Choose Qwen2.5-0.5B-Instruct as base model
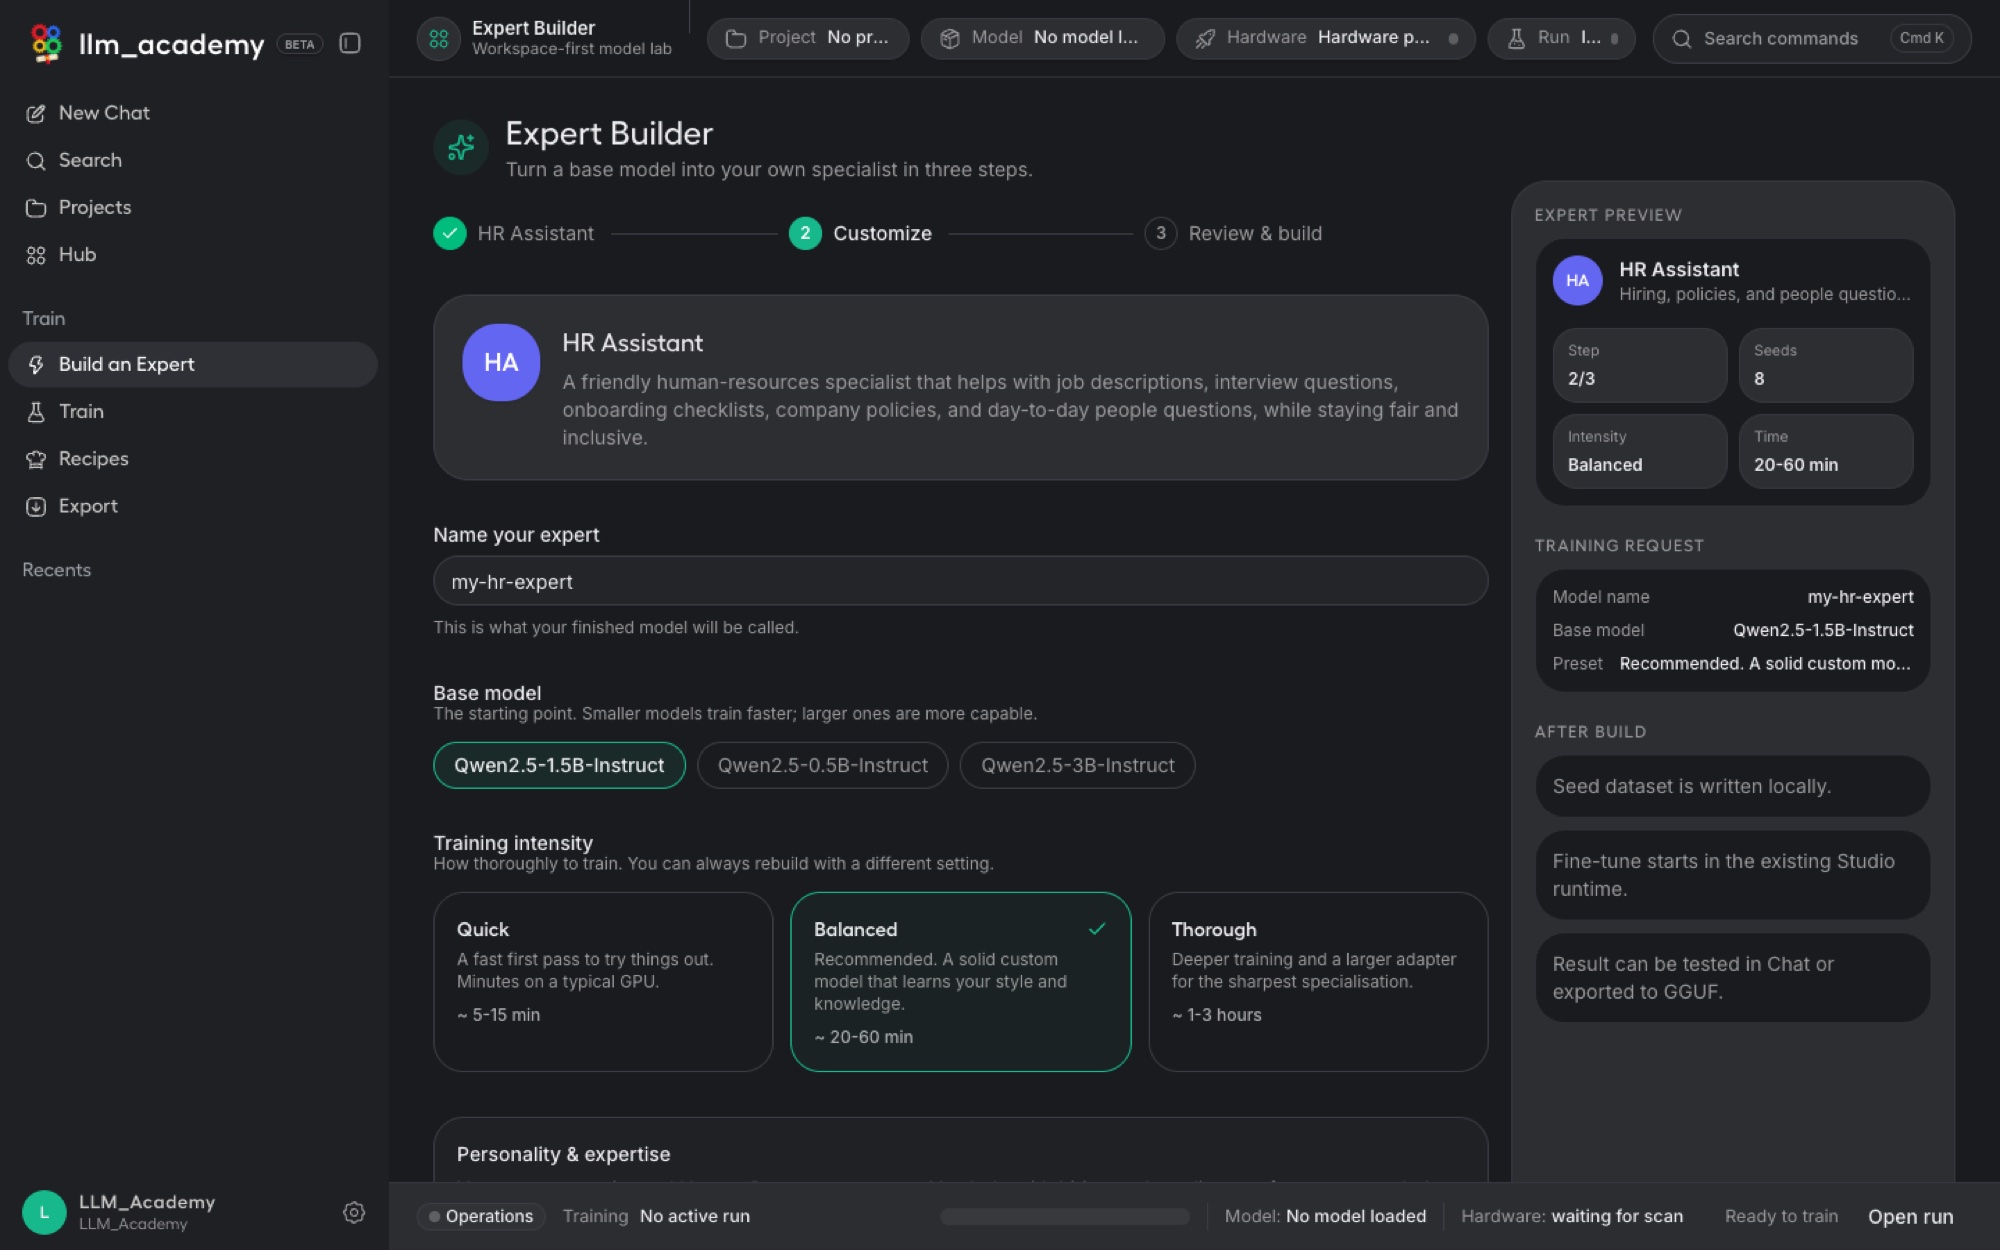Screen dimensions: 2000x1250 click(822, 765)
